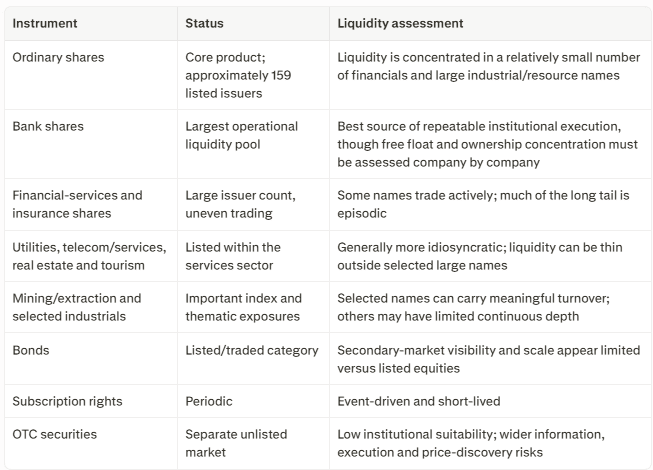Click the Utilities, telecom/services instrument cell
653x470 pixels.
89,256
